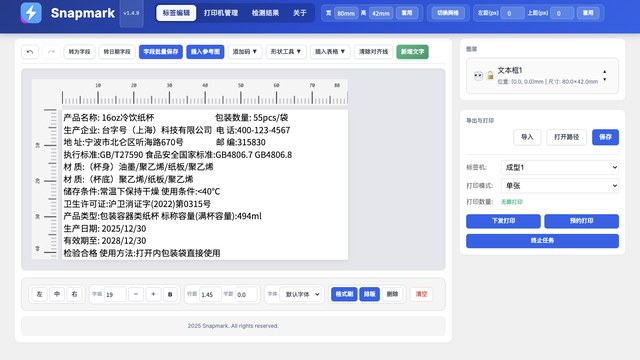Click label text '生产日期: 2025/12/30'

tap(104, 229)
